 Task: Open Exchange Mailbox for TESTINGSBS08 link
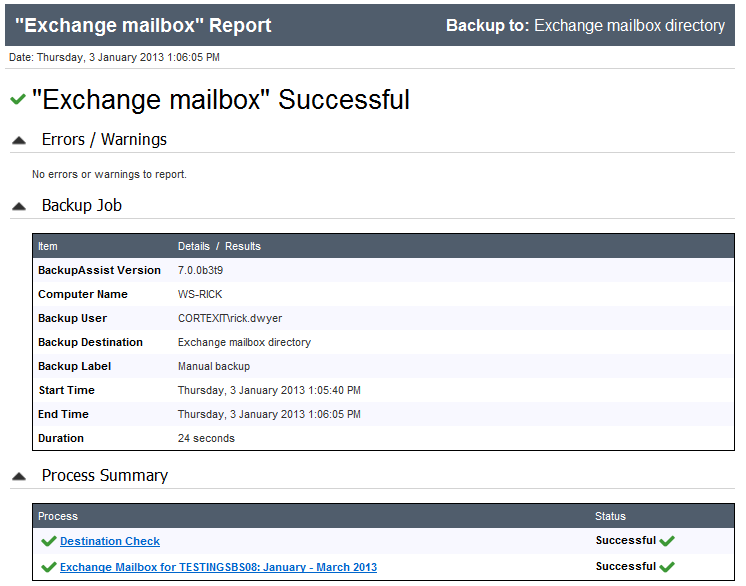pos(218,567)
